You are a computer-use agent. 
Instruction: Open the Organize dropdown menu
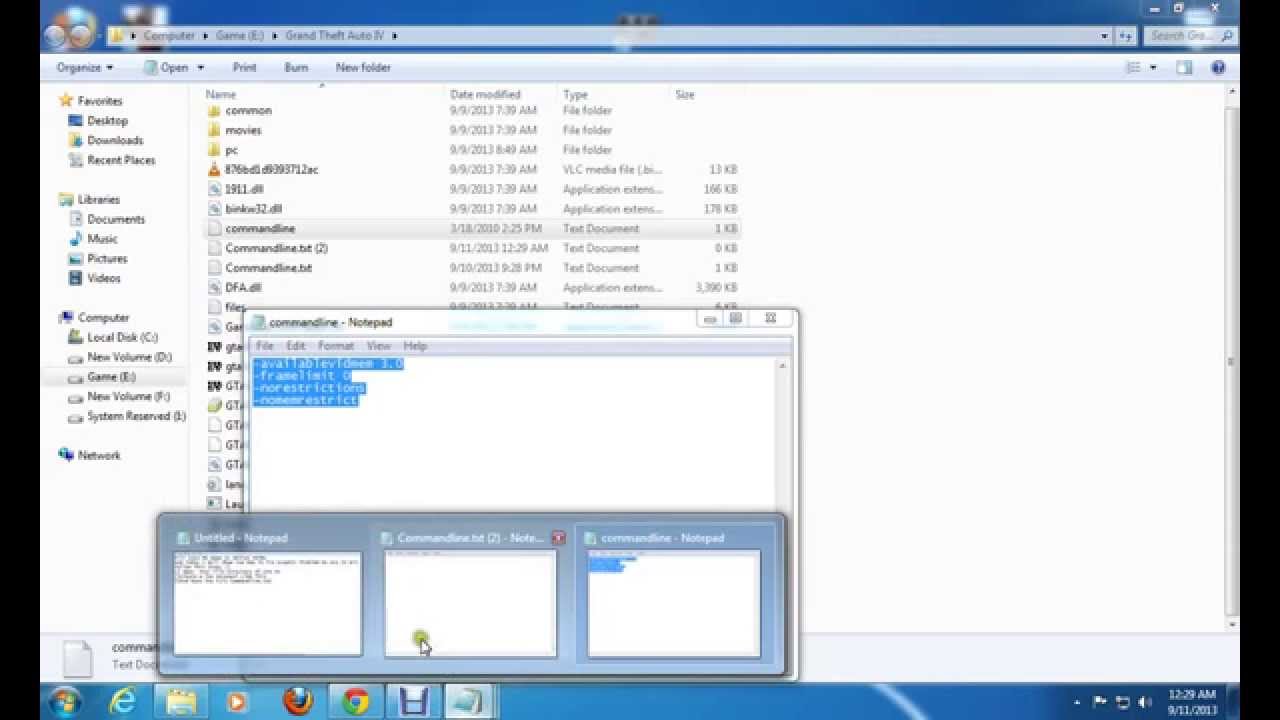point(84,67)
